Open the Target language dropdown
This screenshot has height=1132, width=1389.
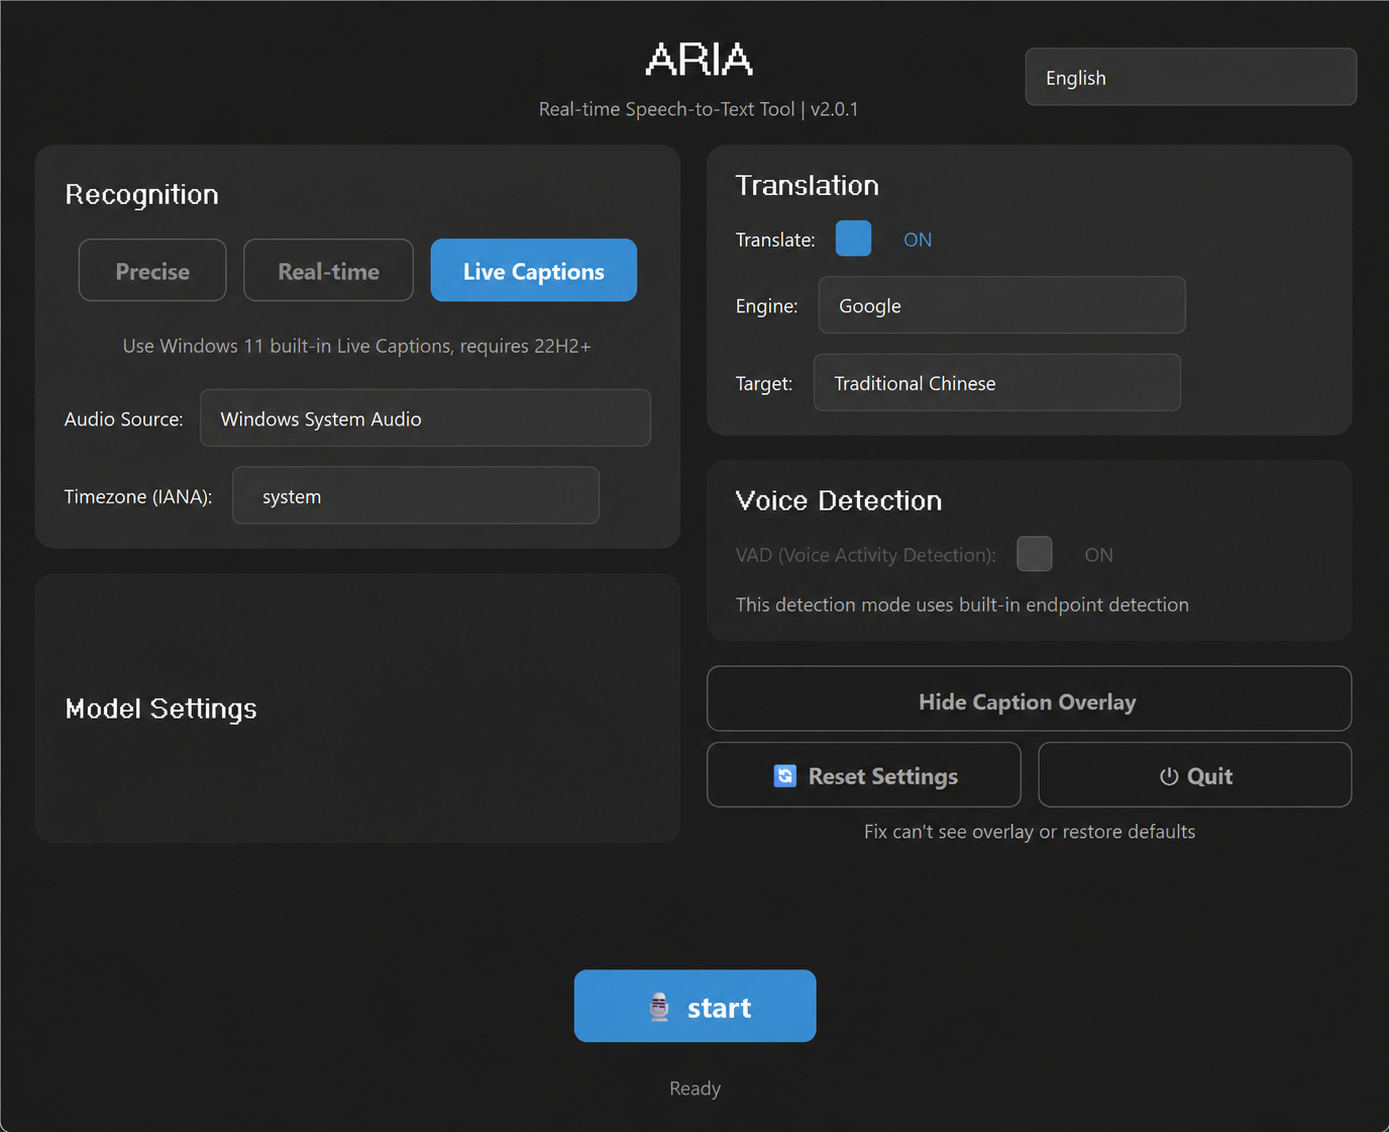click(x=997, y=382)
